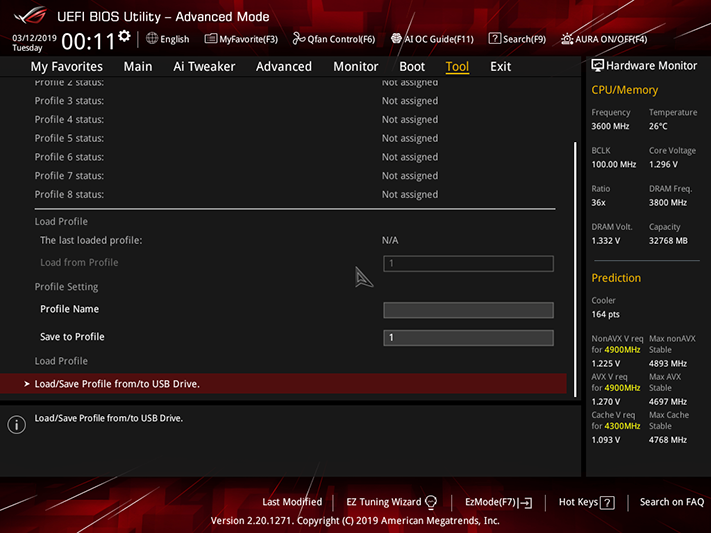Click the Hardware Monitor display icon
Viewport: 711px width, 533px height.
(x=598, y=65)
